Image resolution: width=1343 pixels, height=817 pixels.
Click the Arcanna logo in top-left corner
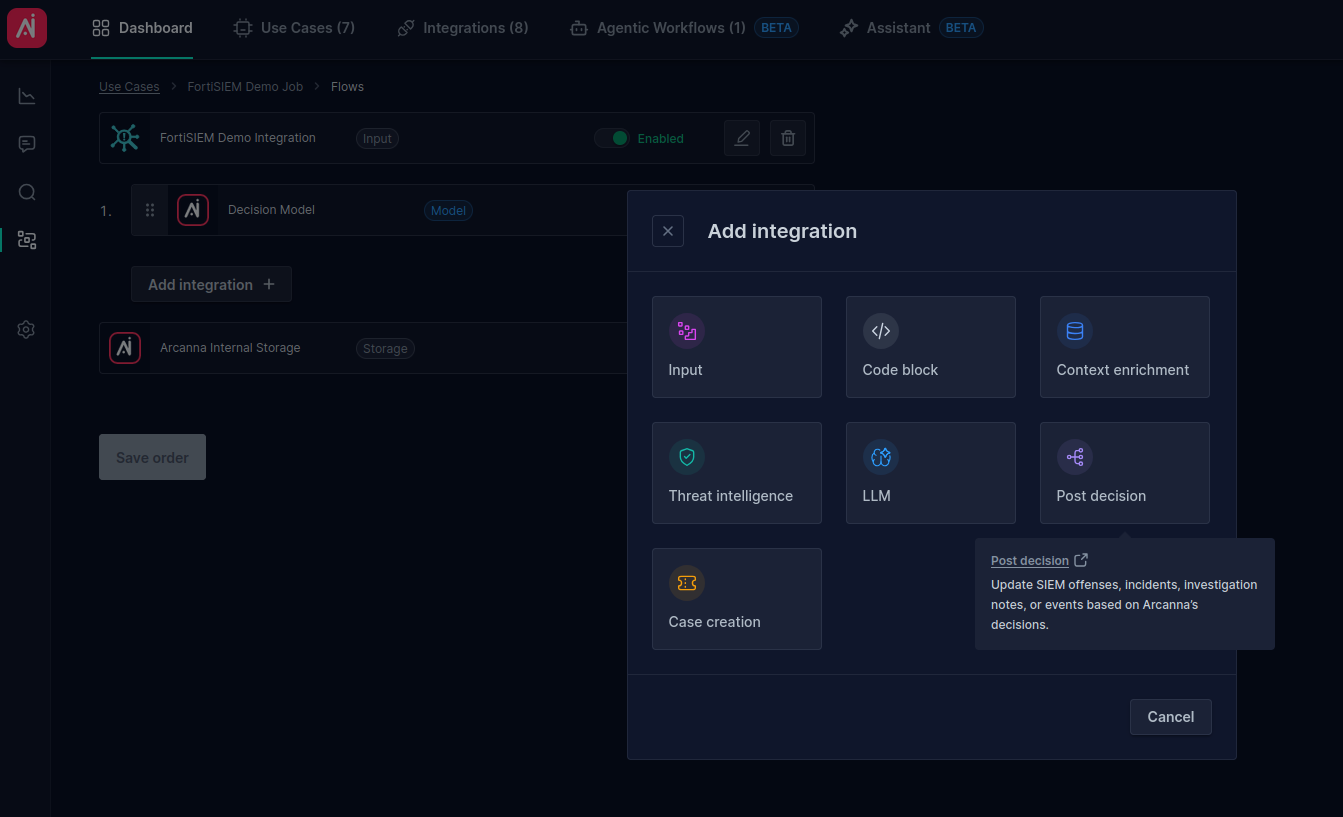[27, 27]
